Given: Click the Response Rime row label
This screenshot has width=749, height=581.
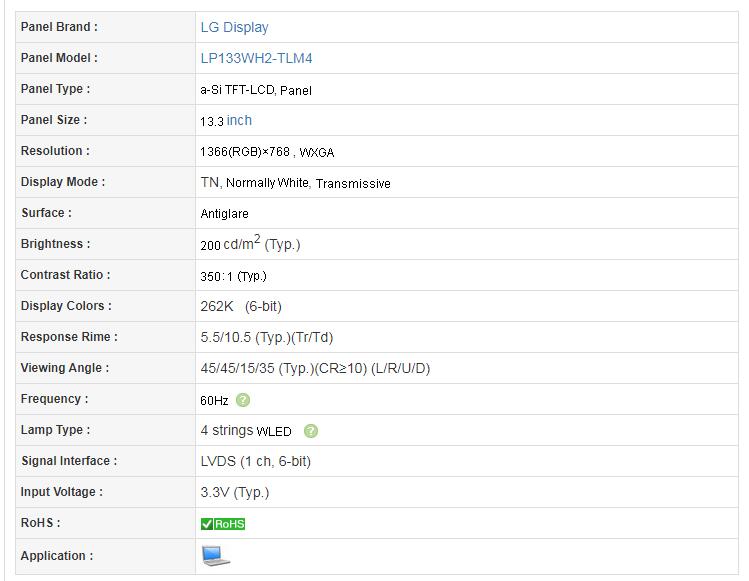Looking at the screenshot, I should (69, 337).
